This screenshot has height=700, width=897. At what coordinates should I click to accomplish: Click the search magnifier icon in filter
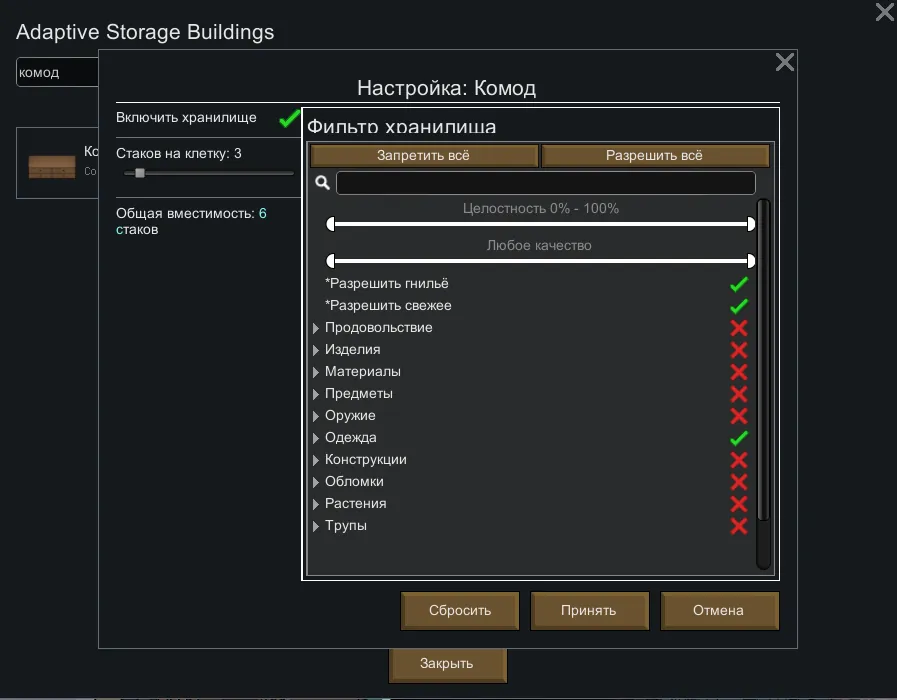(x=323, y=183)
